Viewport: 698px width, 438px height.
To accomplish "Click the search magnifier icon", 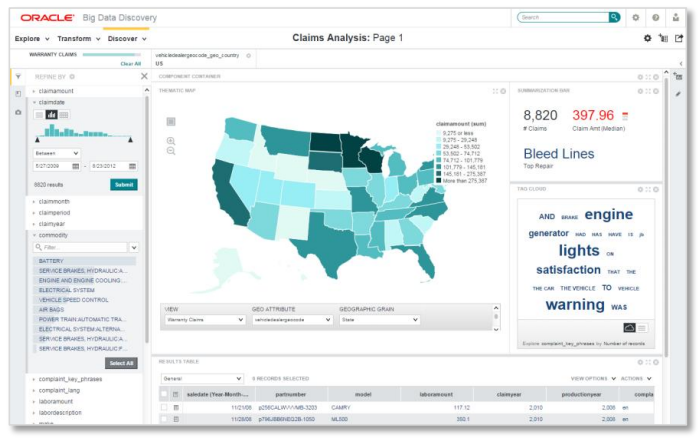I will coord(614,17).
